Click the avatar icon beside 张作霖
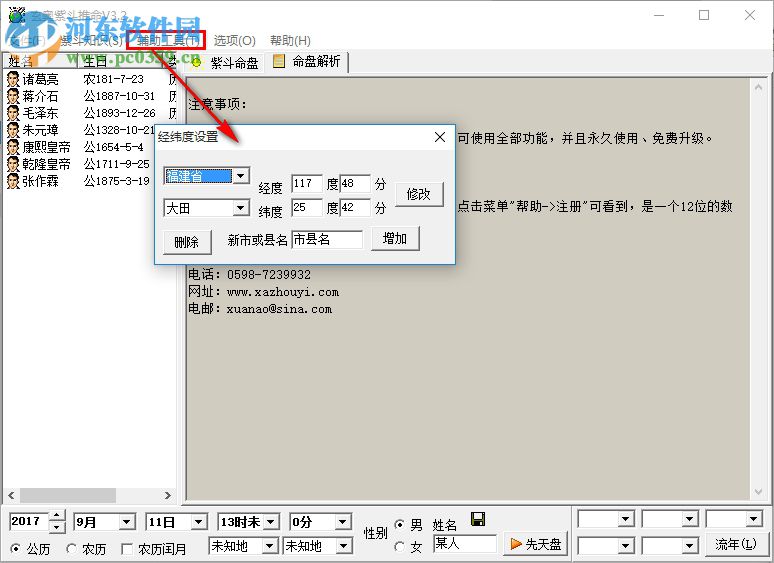774x563 pixels. [13, 181]
